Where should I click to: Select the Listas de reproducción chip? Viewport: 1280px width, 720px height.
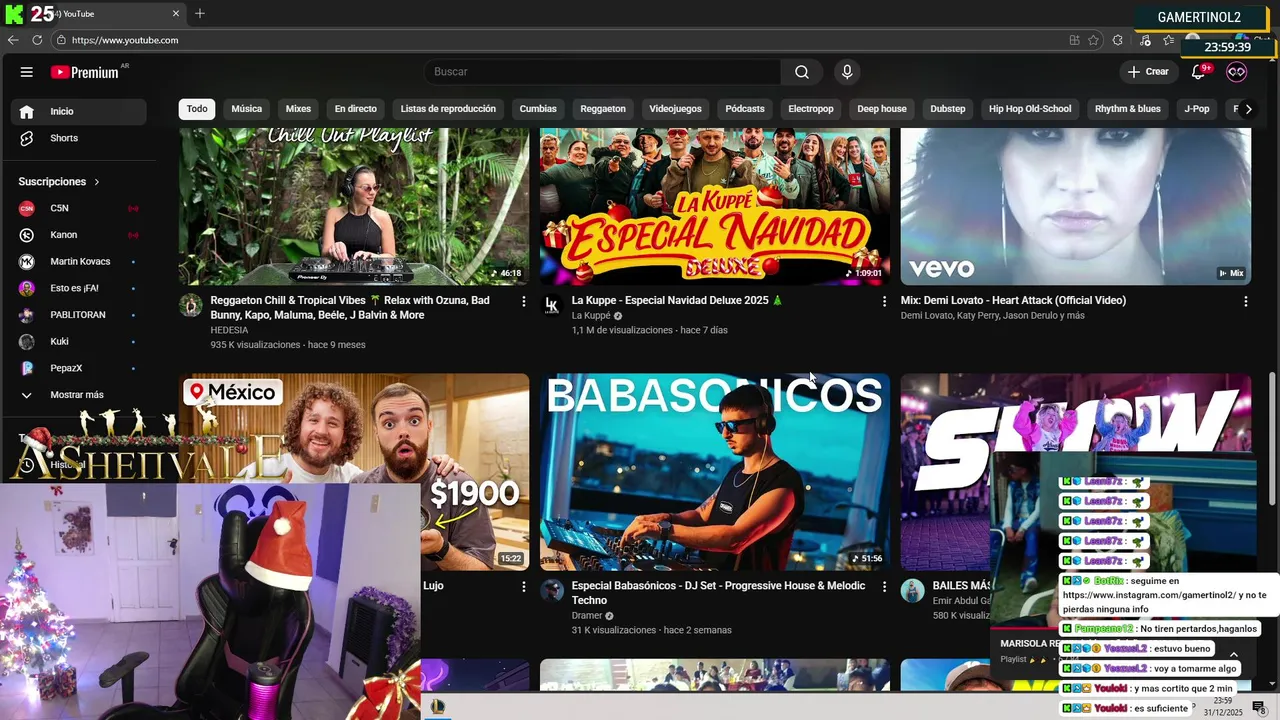pyautogui.click(x=448, y=109)
